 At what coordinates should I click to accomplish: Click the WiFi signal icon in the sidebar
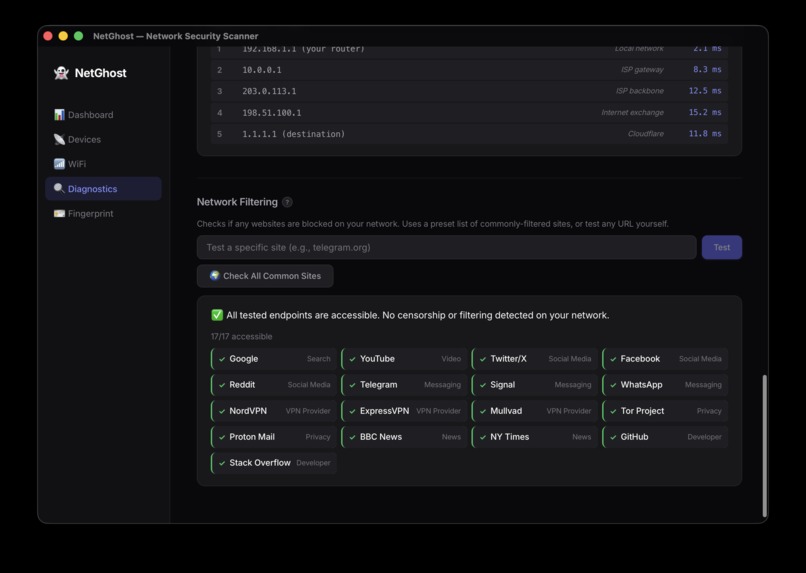click(x=59, y=164)
